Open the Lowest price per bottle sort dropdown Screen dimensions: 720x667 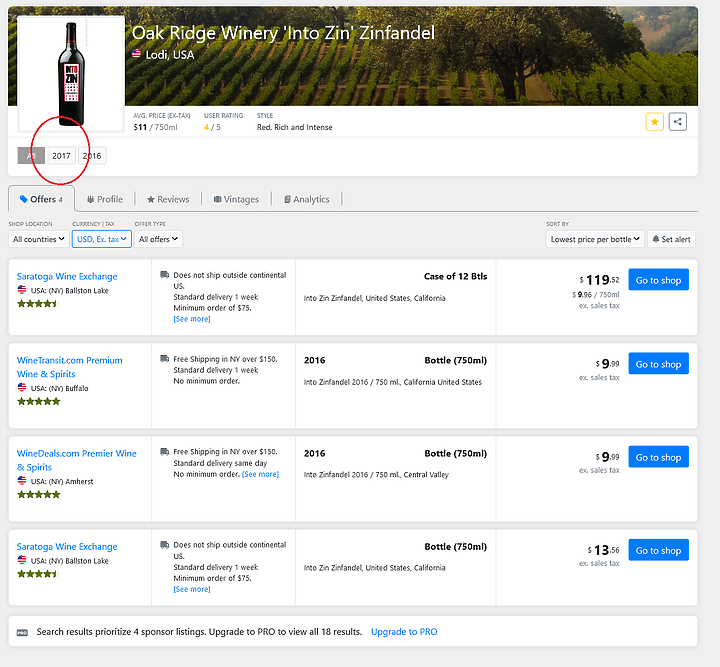595,239
